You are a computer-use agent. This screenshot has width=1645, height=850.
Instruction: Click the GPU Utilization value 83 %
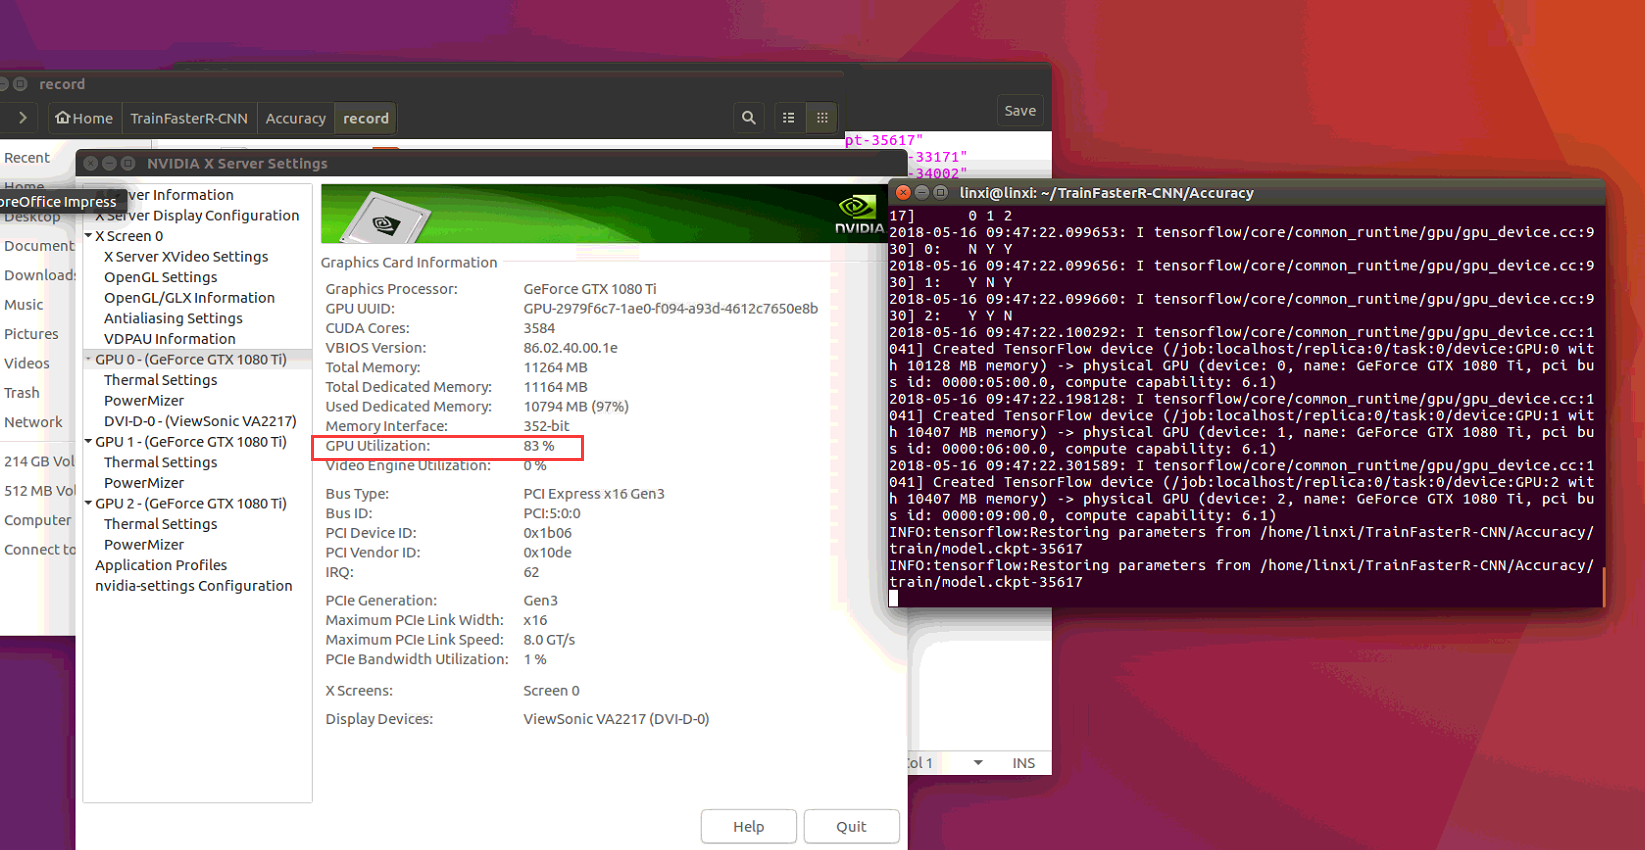pyautogui.click(x=539, y=446)
